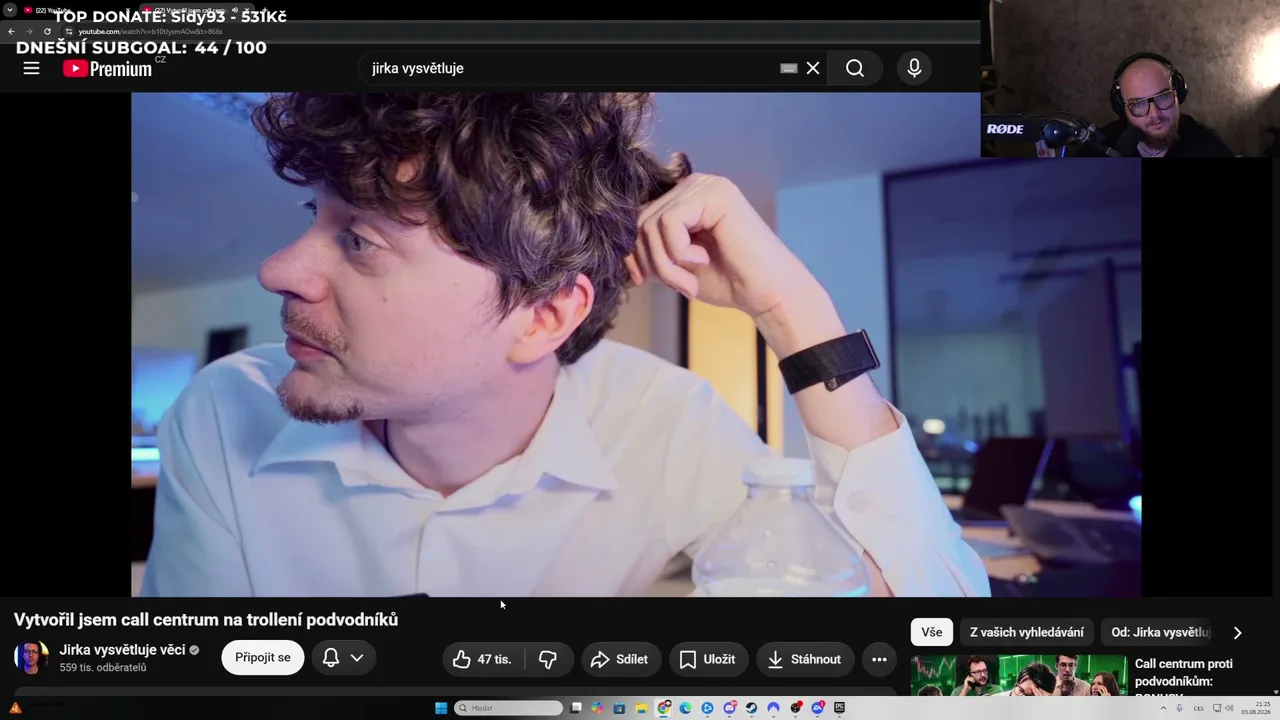
Task: Reload the page in the browser
Action: pyautogui.click(x=47, y=31)
